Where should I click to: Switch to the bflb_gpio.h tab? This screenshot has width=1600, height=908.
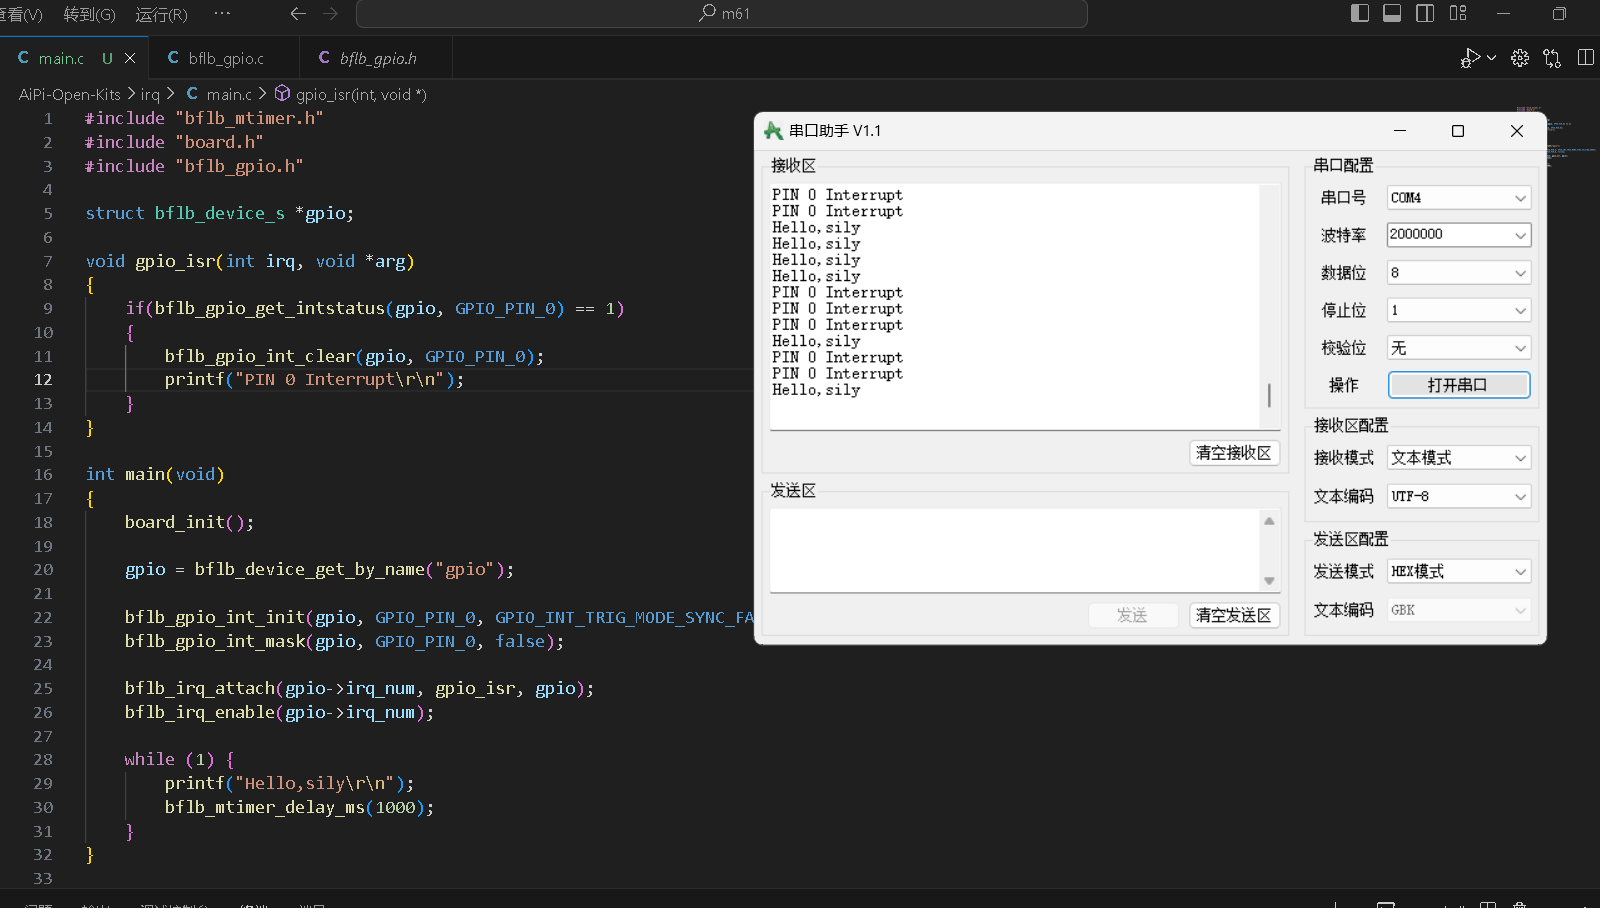tap(377, 58)
